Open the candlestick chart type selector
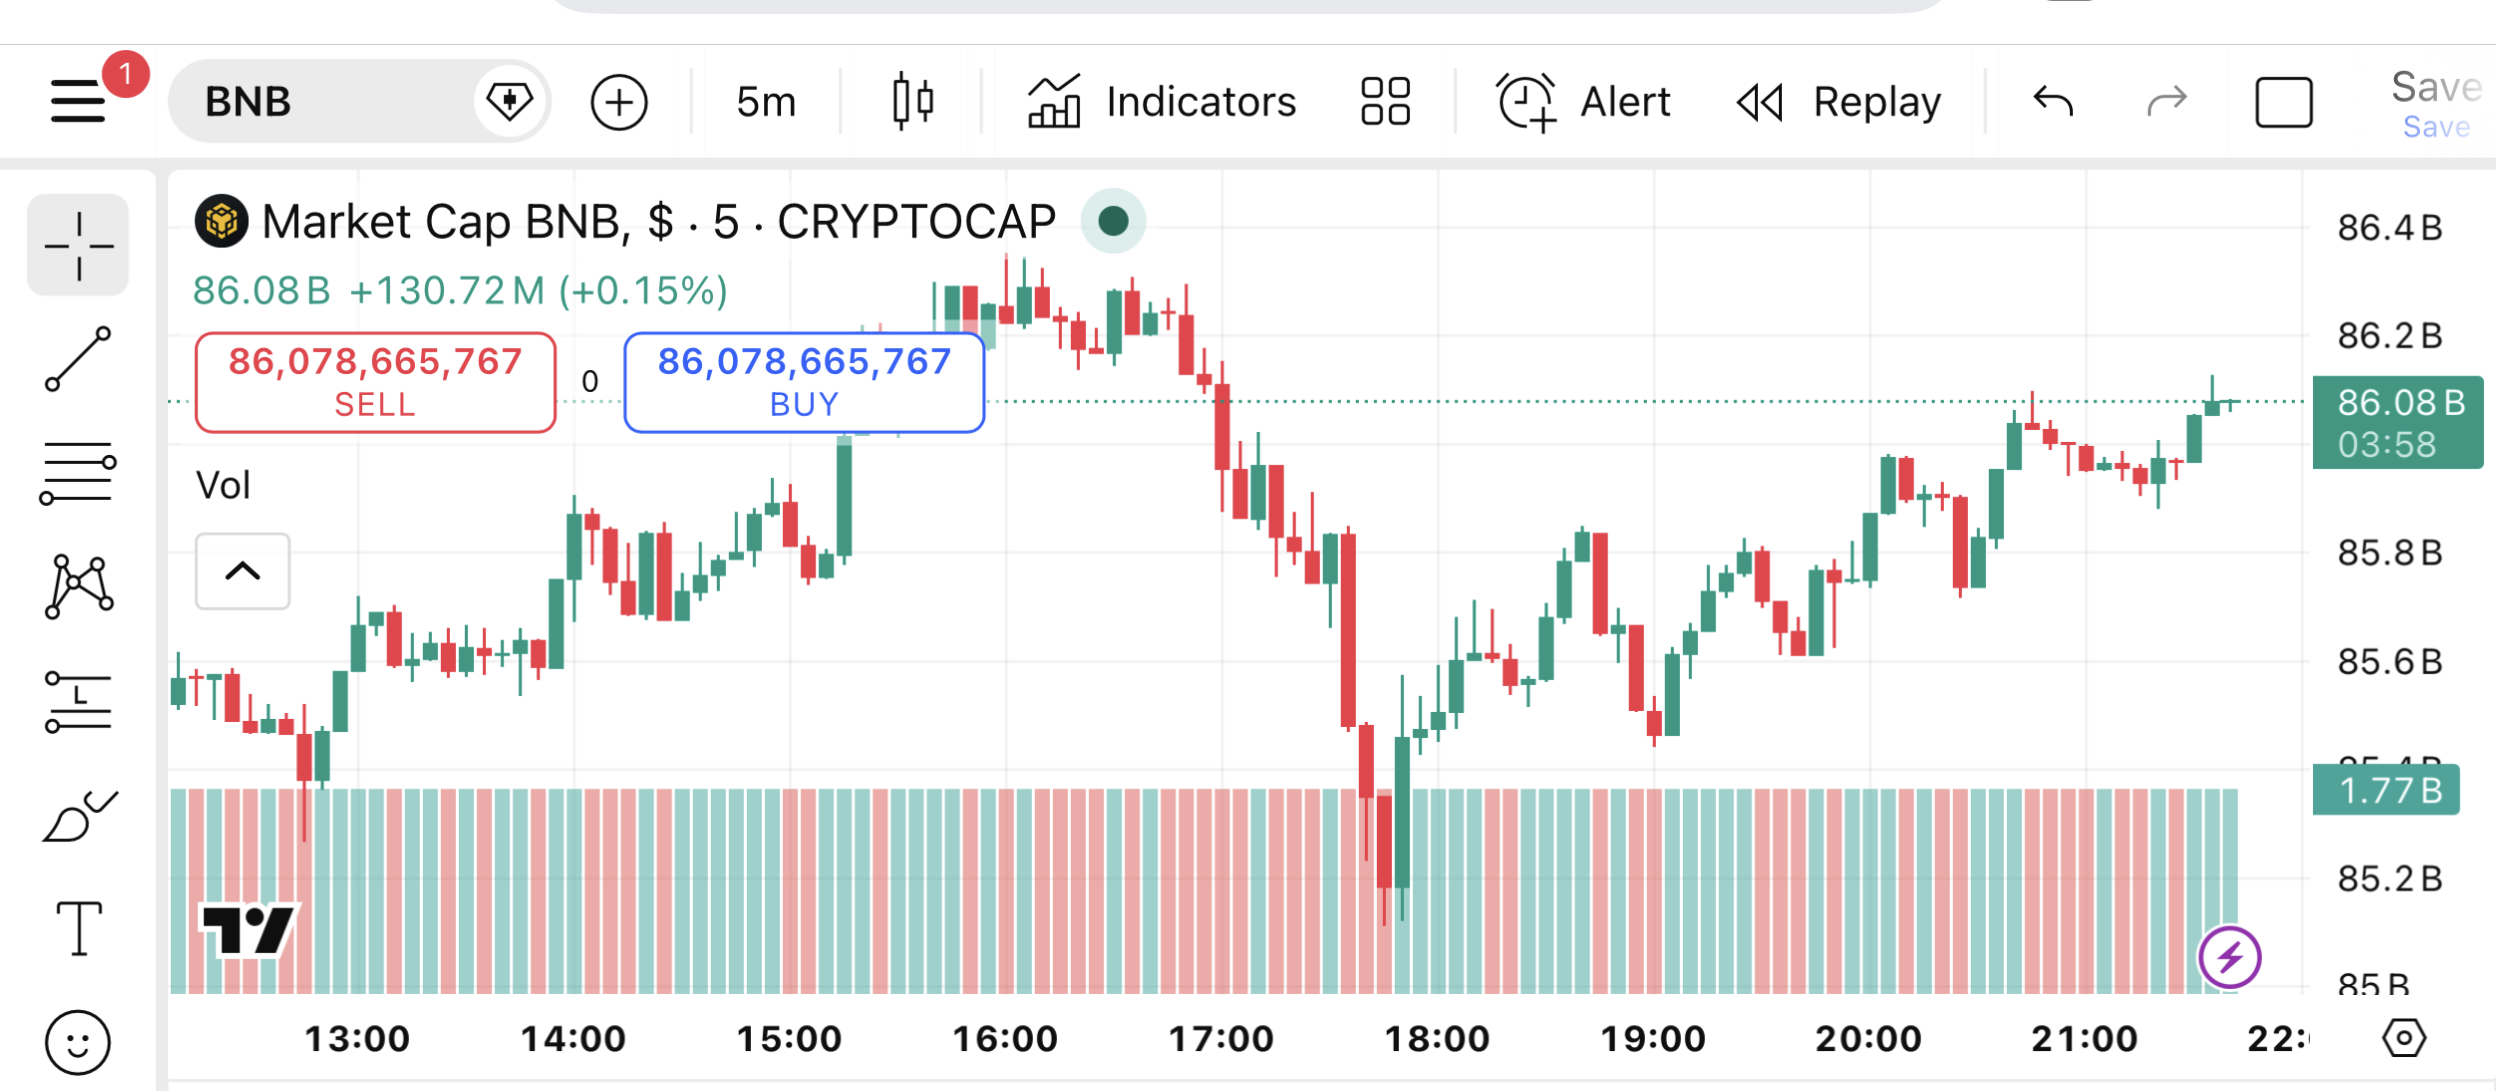This screenshot has height=1091, width=2496. [x=912, y=102]
